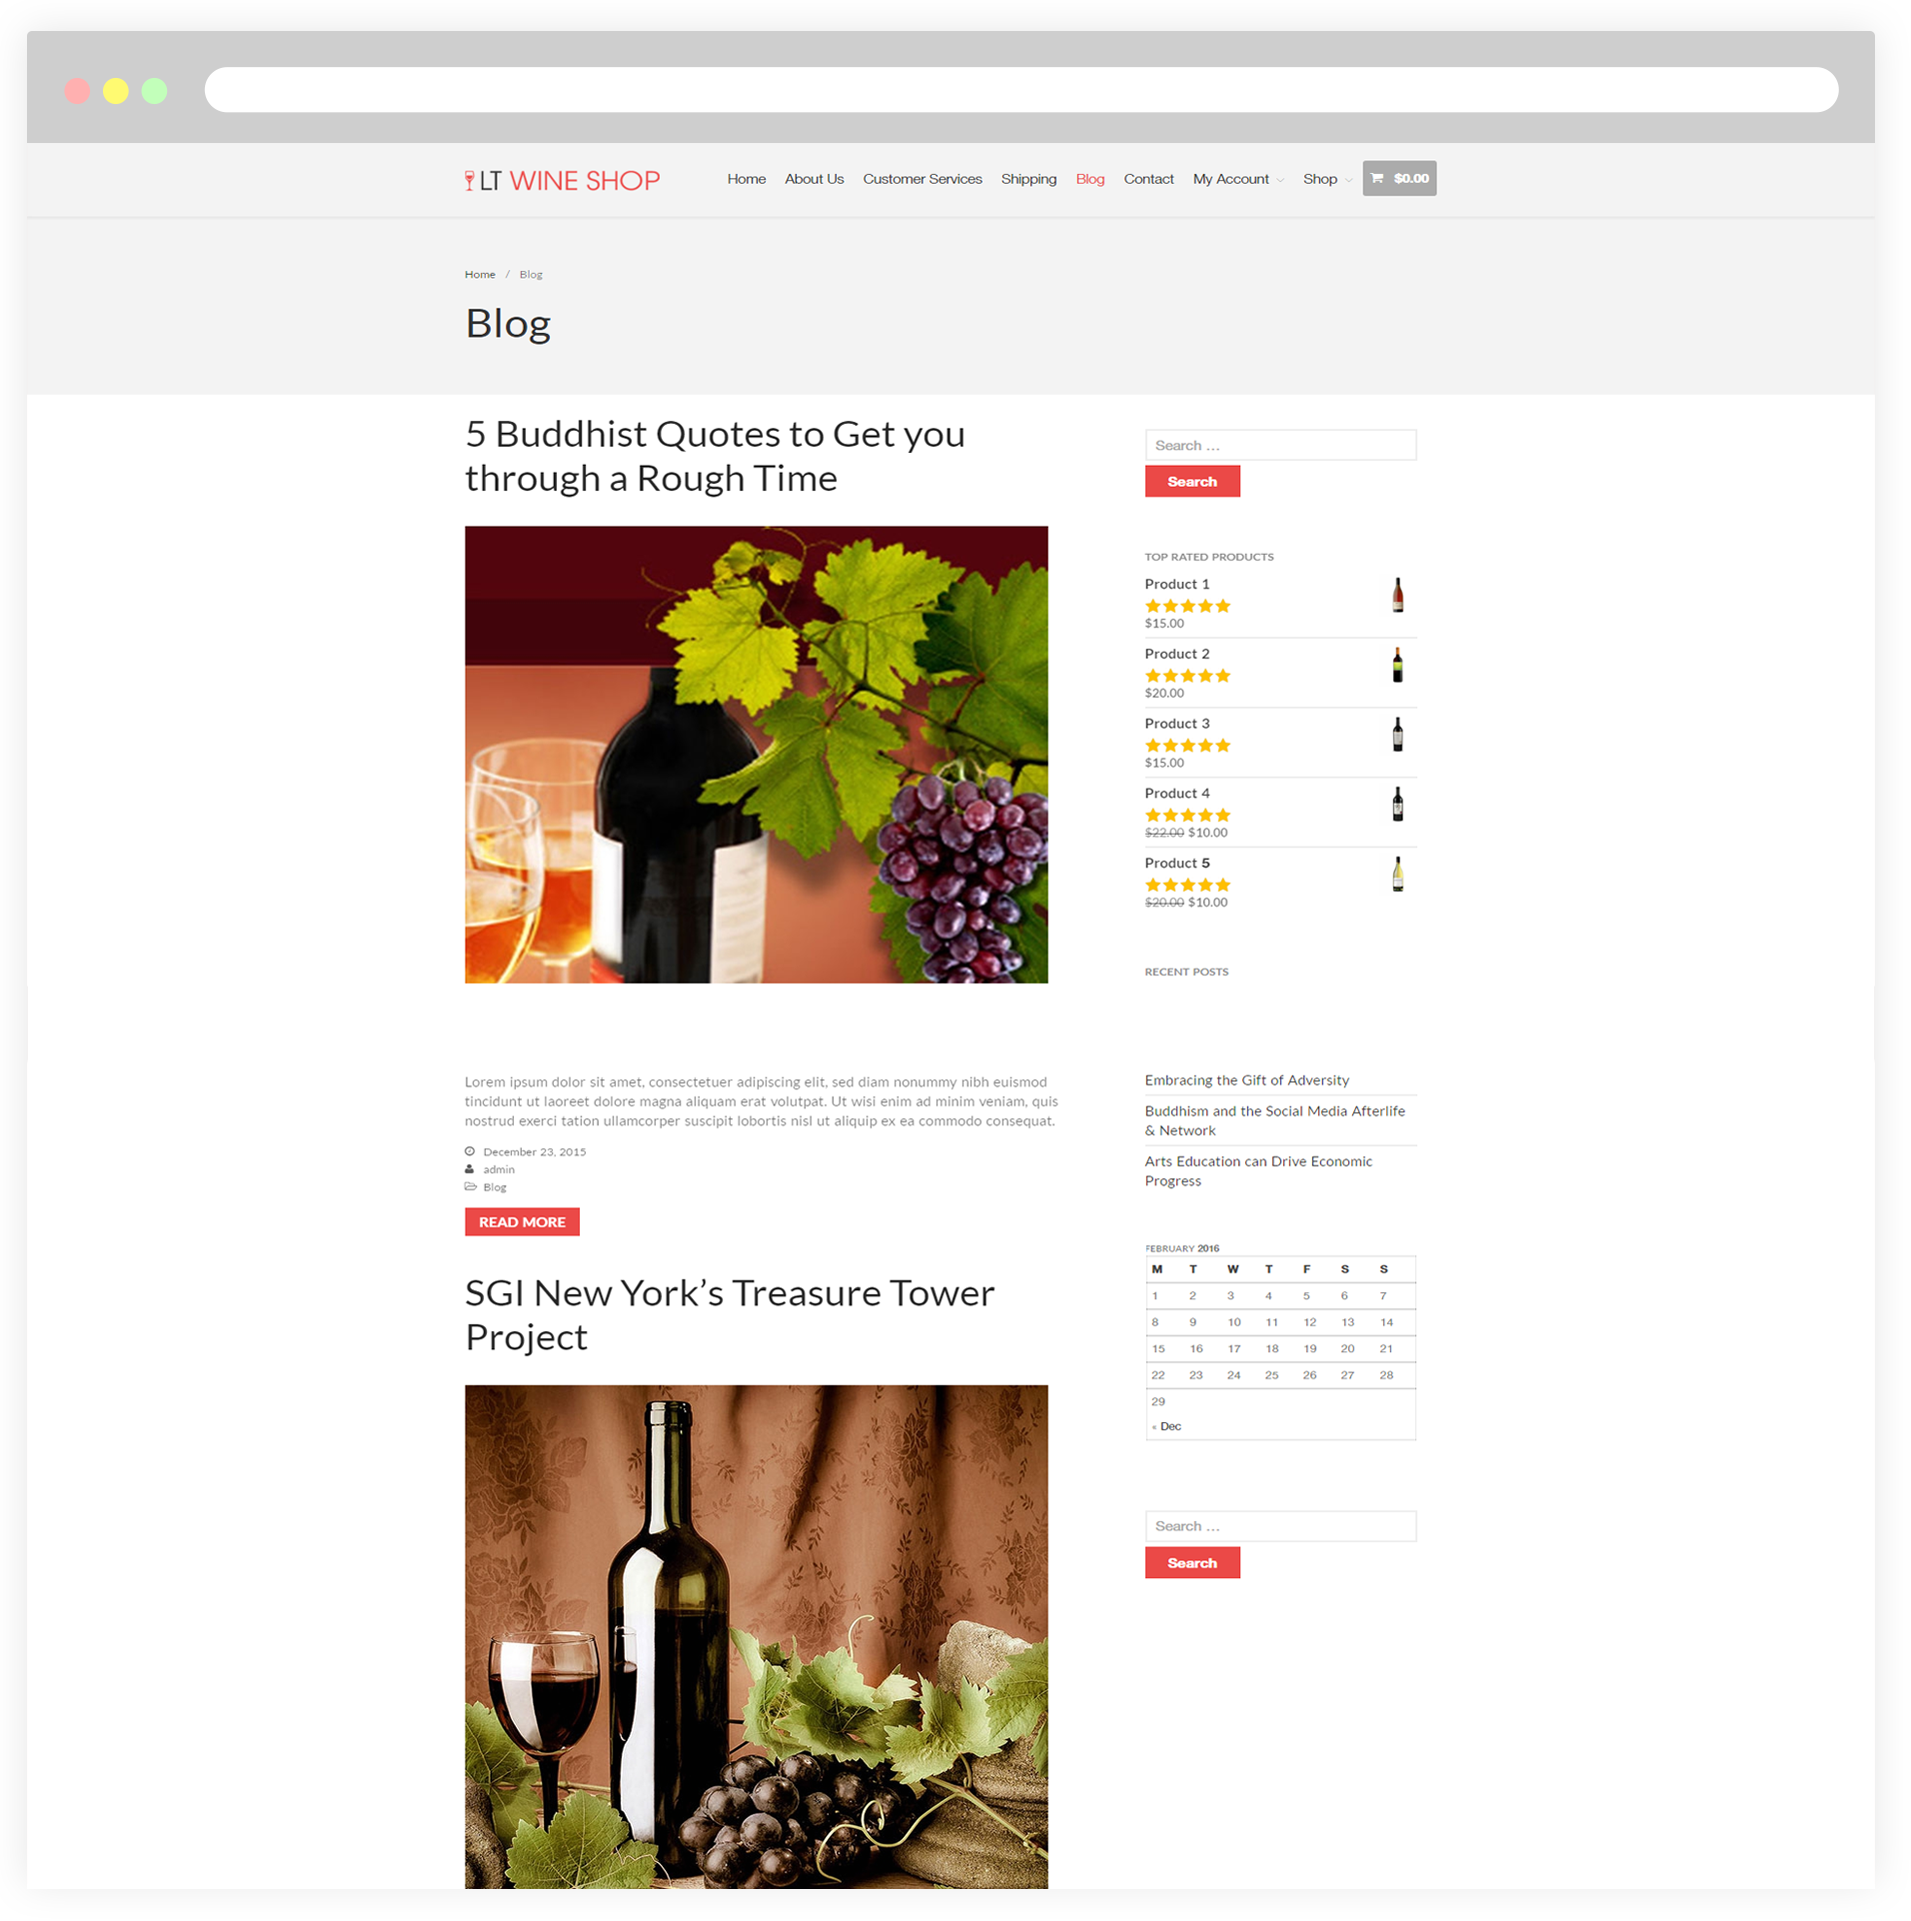Open the shopping cart showing $0.00
The image size is (1911, 1921).
pos(1398,178)
